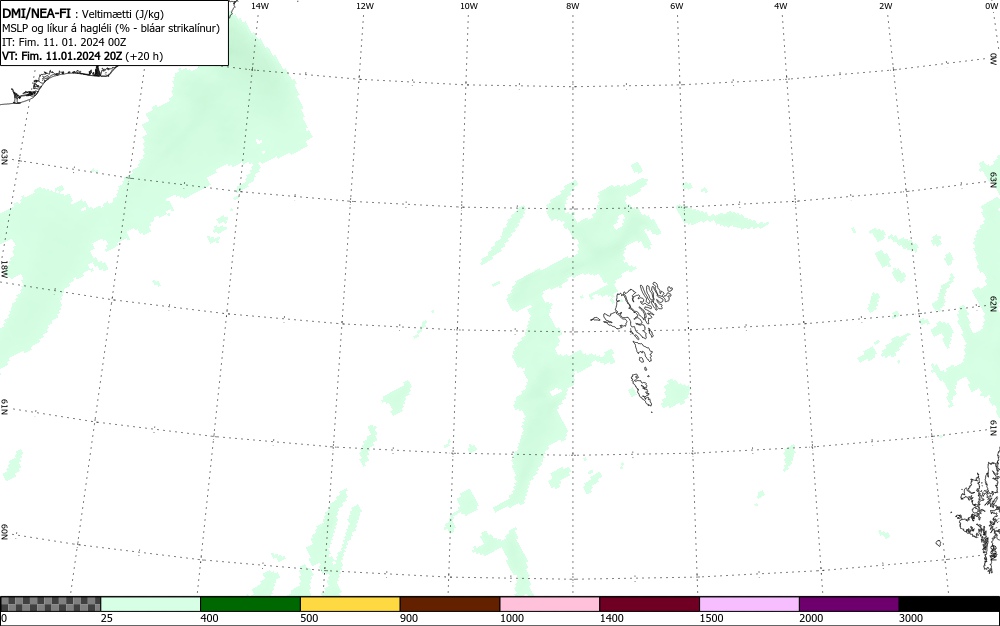
Task: Select the legend value "1400"
Action: point(612,618)
